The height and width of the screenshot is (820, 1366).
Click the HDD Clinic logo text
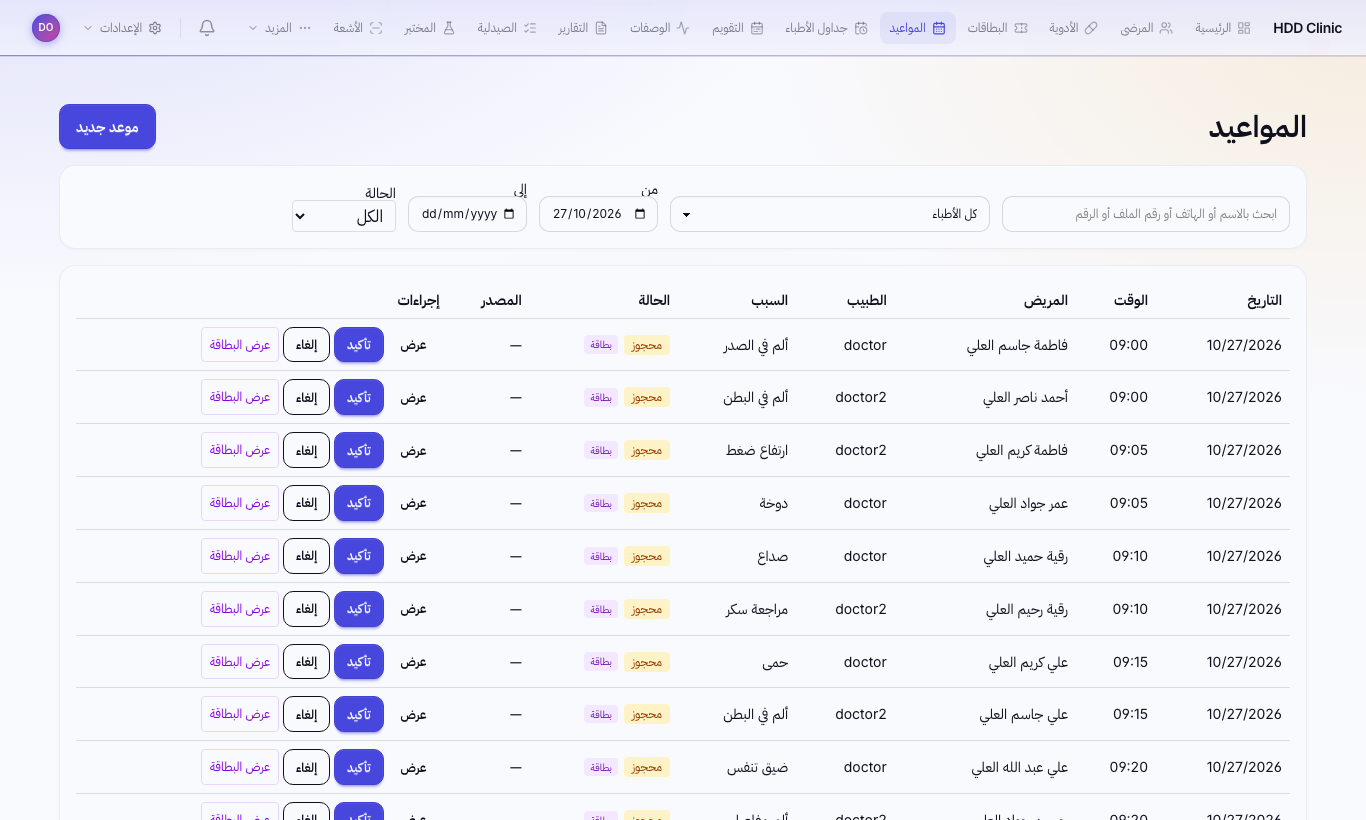(1308, 28)
